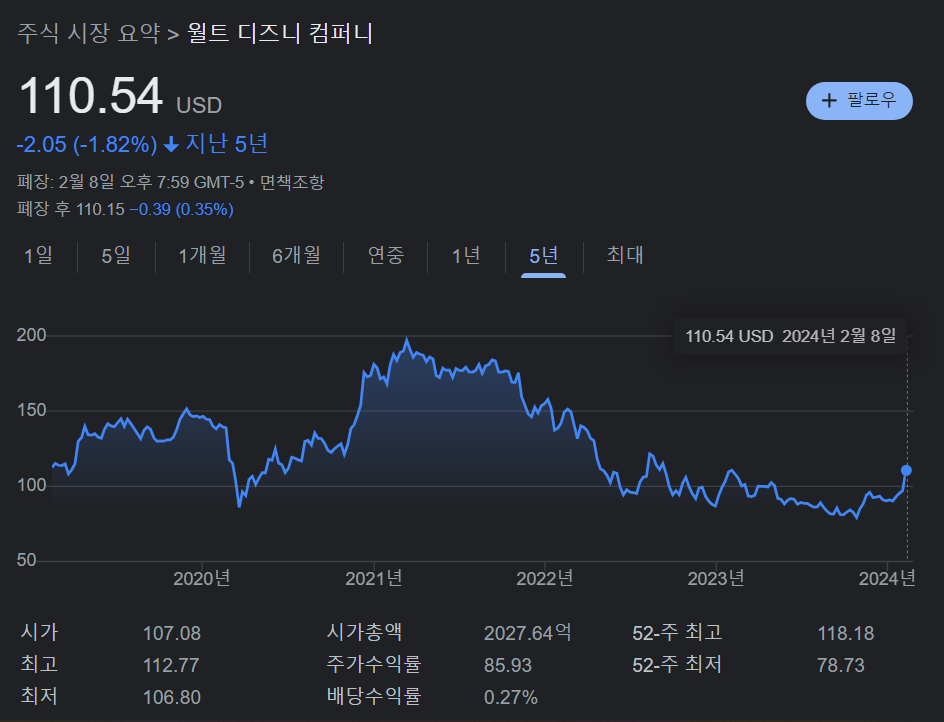Switch to the 6개월 range tab
944x722 pixels.
tap(296, 255)
